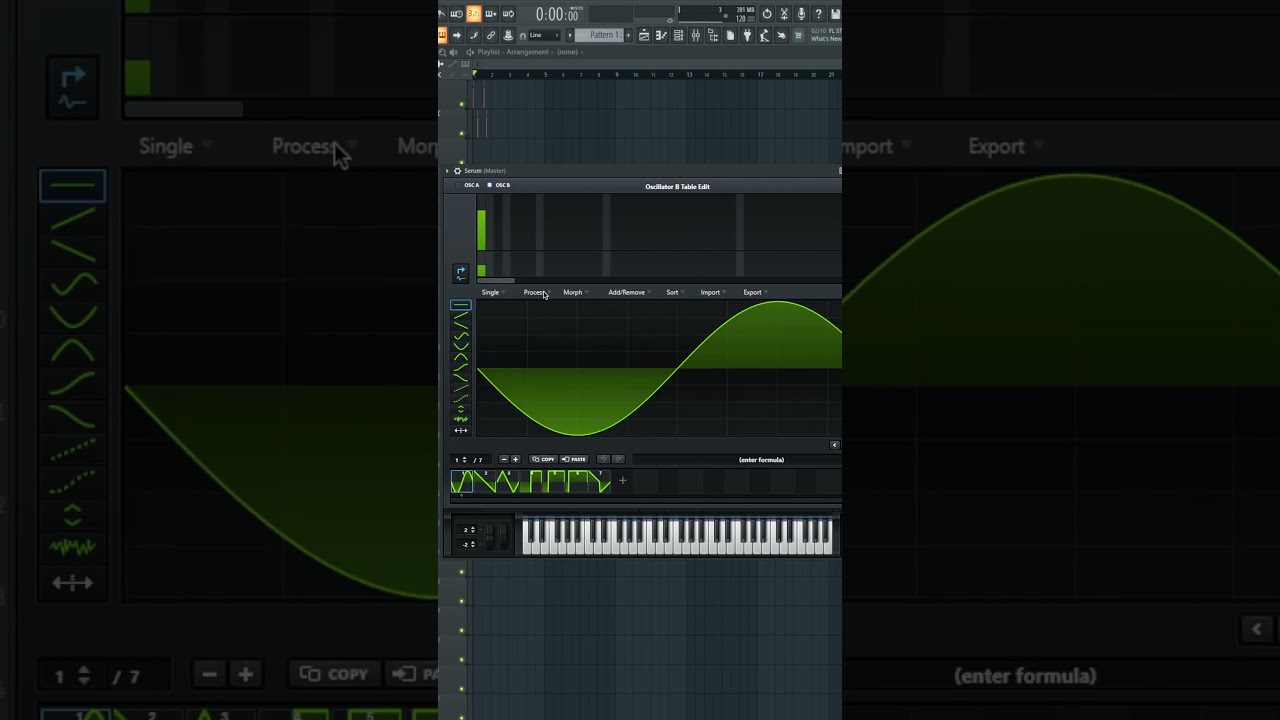The image size is (1280, 720).
Task: Toggle the 3.2 countdown before recording
Action: click(x=473, y=14)
